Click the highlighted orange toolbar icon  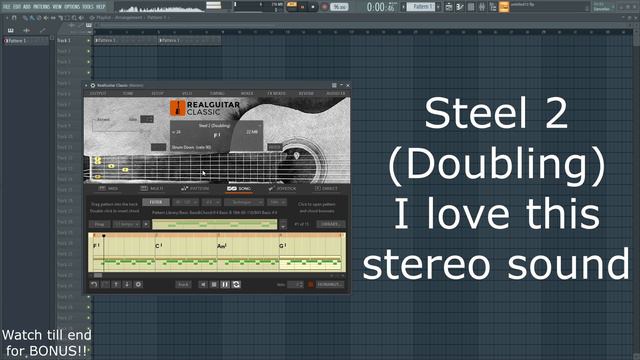click(504, 7)
